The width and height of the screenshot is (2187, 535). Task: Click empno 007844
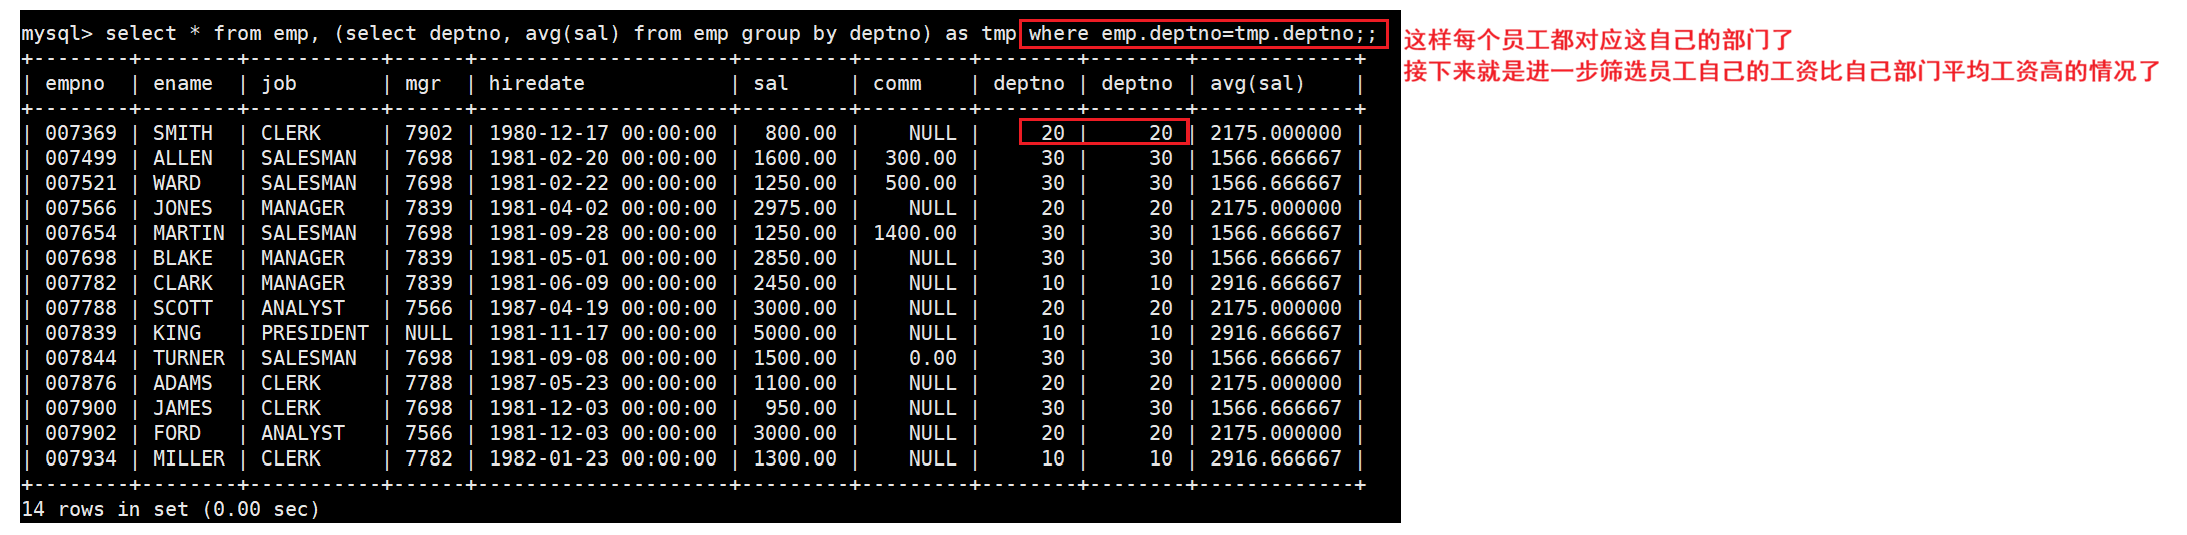tap(81, 358)
